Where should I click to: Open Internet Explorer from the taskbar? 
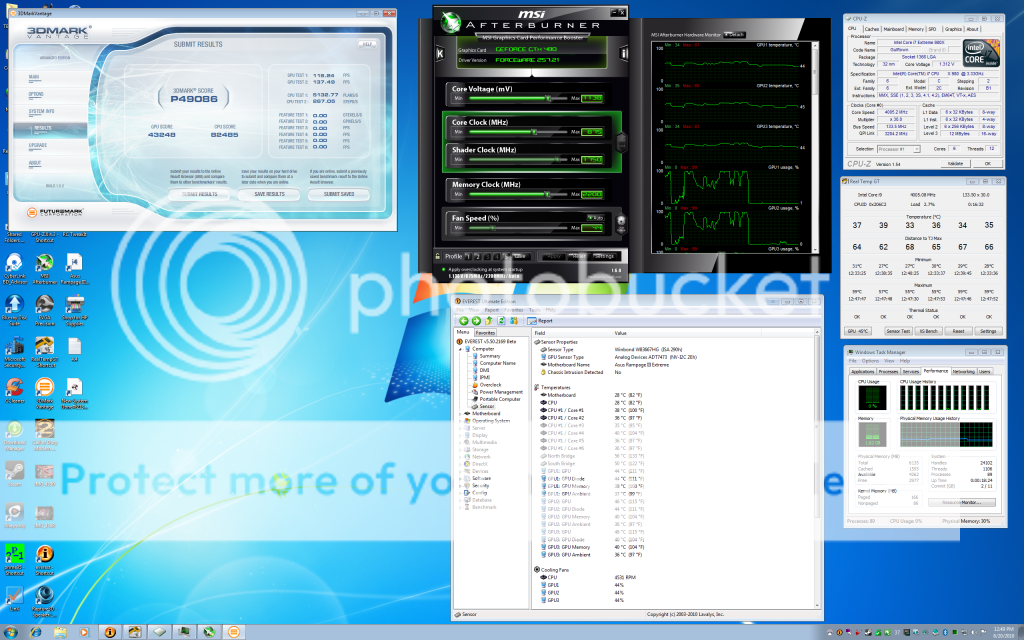tap(35, 632)
